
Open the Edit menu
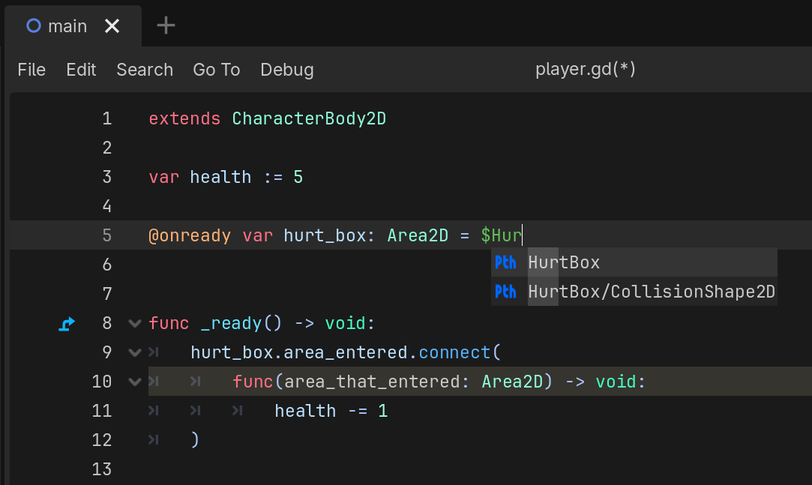81,69
